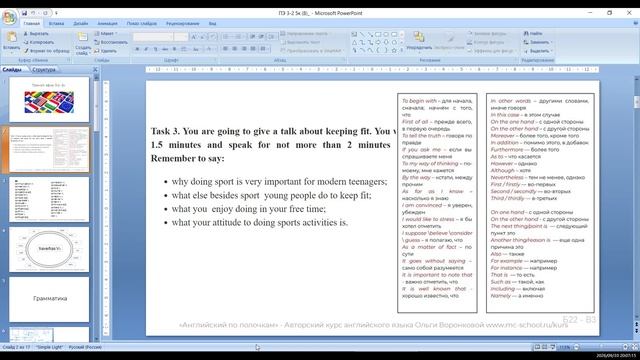
Task: Switch to slide sorter view in status bar
Action: coord(544,347)
